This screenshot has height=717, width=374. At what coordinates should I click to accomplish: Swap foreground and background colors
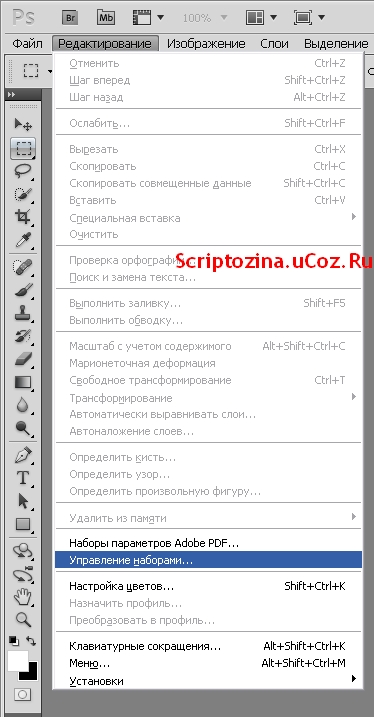coord(31,641)
